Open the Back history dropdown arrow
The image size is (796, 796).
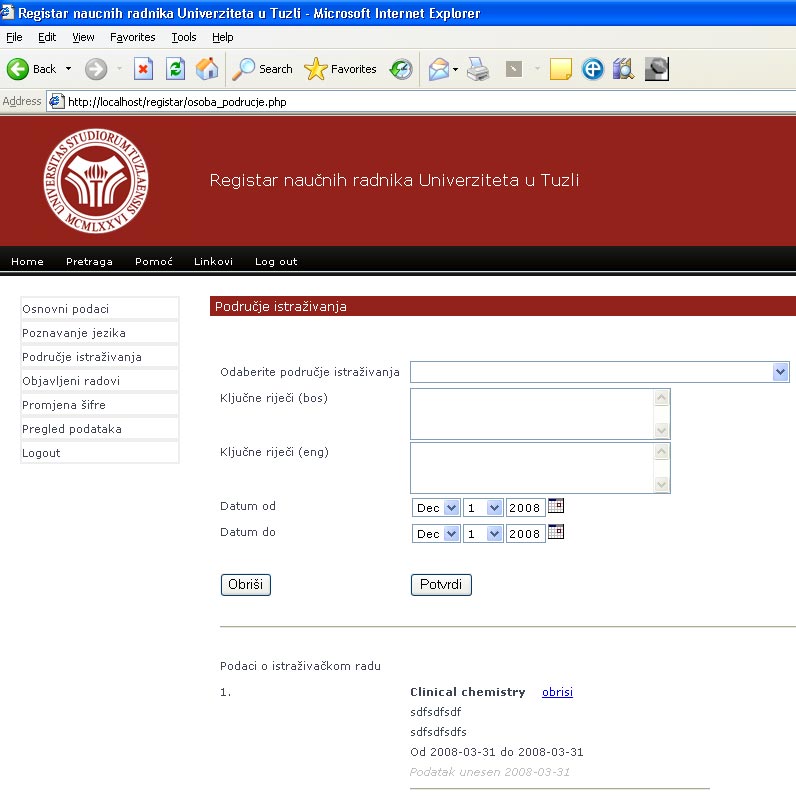point(69,69)
